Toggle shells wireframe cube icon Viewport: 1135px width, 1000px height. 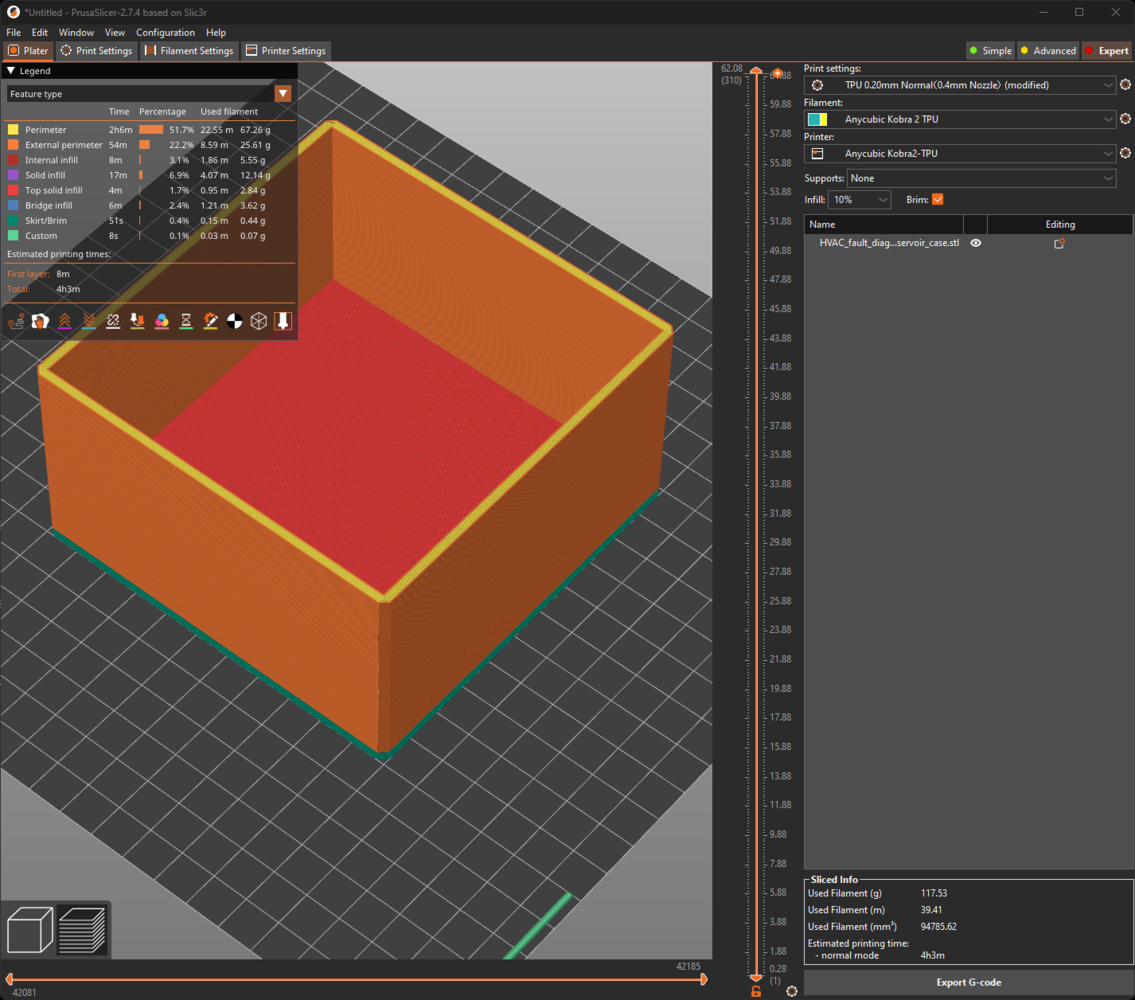coord(259,321)
